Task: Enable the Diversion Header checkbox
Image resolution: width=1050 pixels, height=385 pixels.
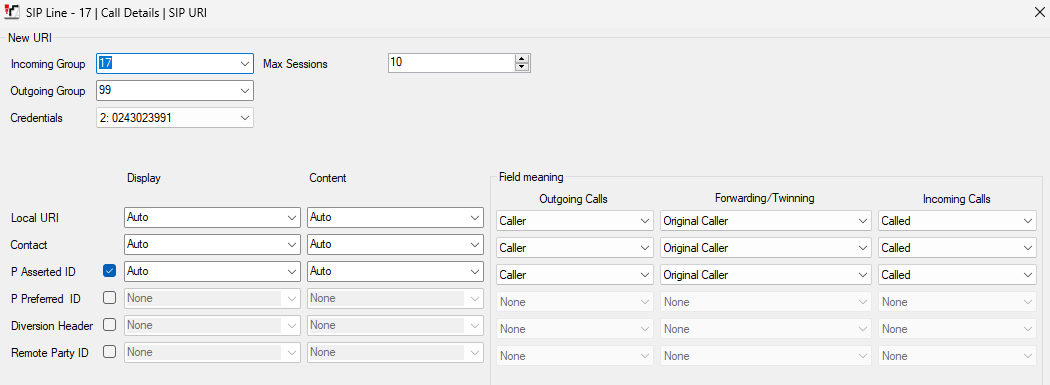Action: pyautogui.click(x=110, y=324)
